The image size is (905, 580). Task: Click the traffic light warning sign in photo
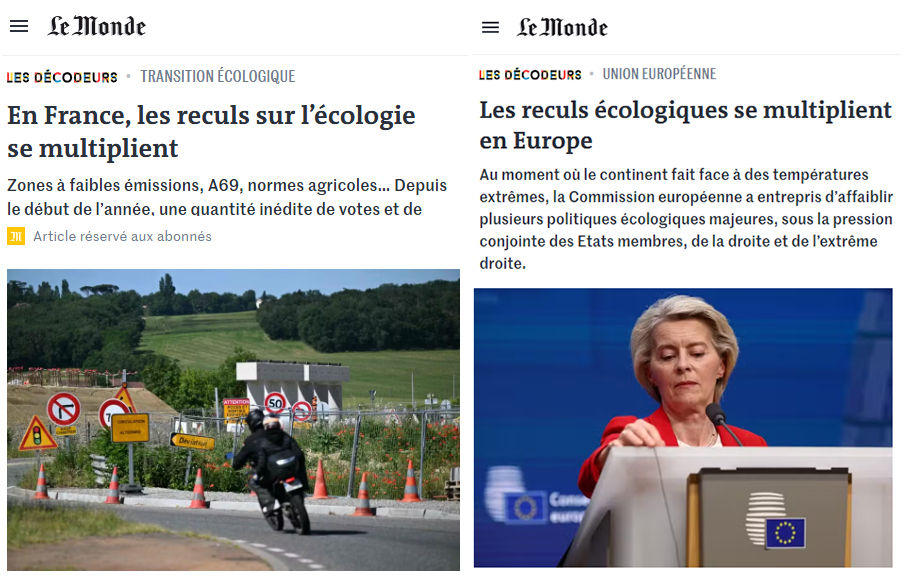click(38, 434)
